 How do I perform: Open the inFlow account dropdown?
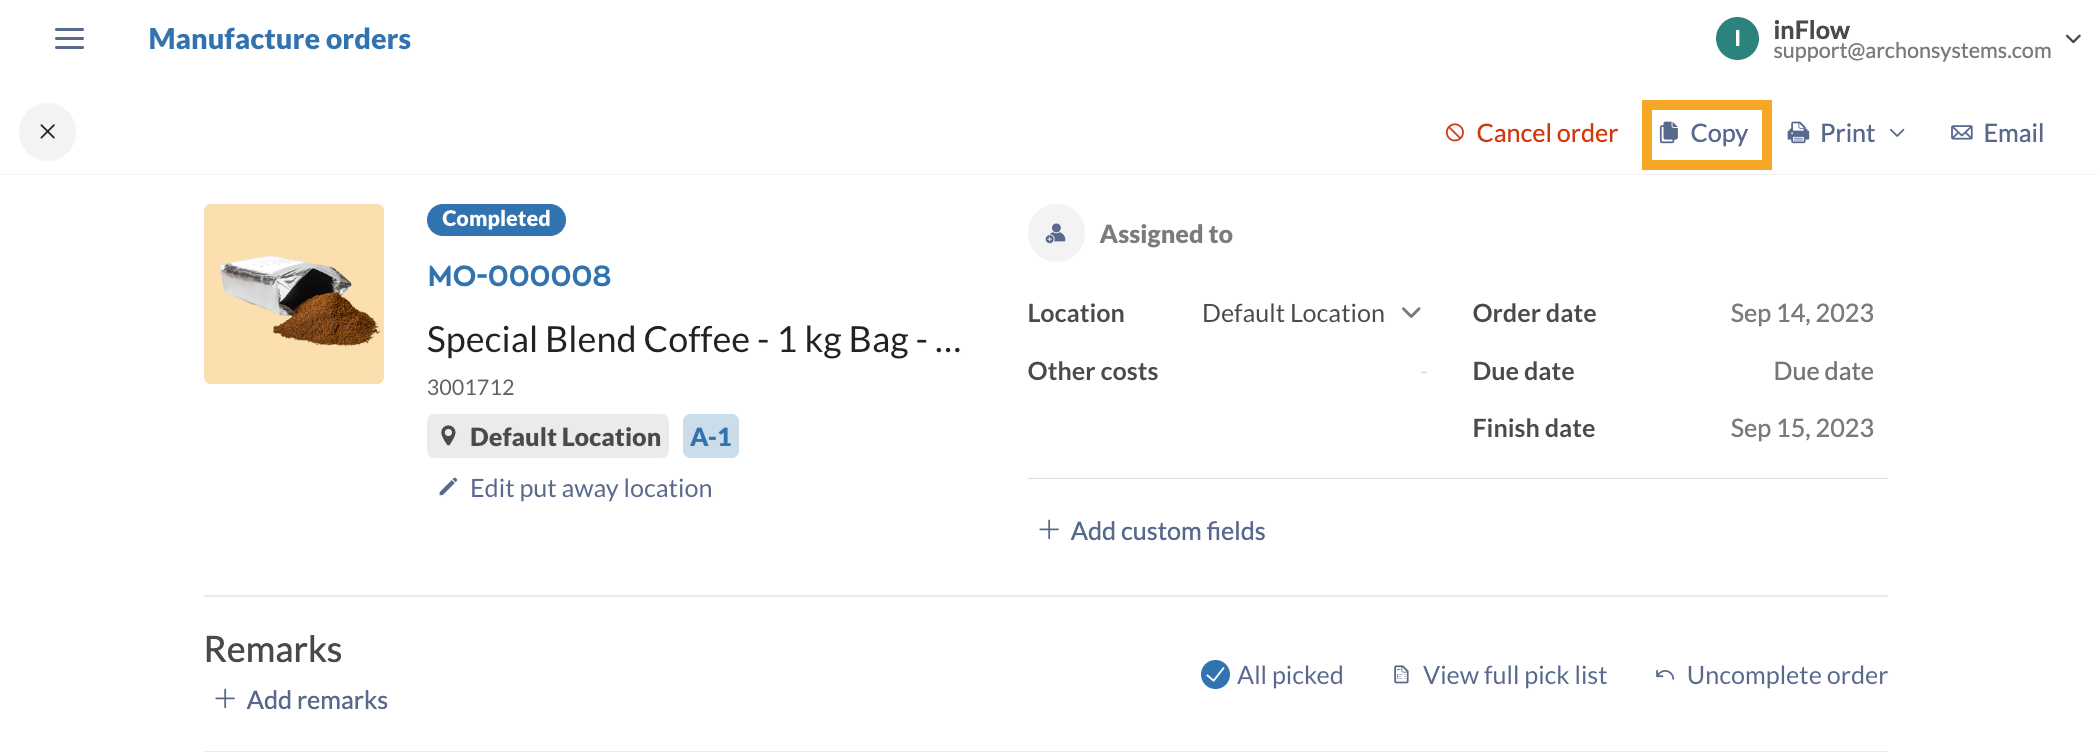coord(2073,39)
